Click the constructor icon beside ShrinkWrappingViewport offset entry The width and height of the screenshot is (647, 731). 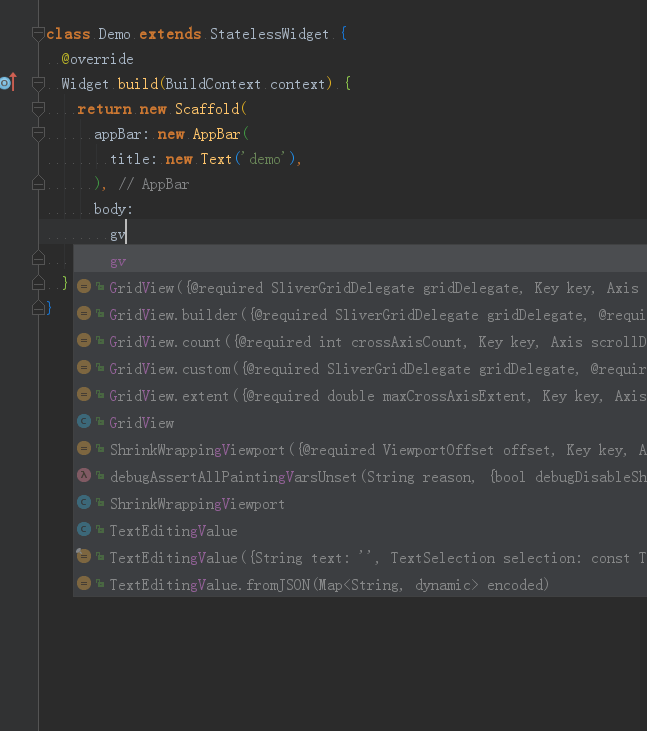(84, 449)
